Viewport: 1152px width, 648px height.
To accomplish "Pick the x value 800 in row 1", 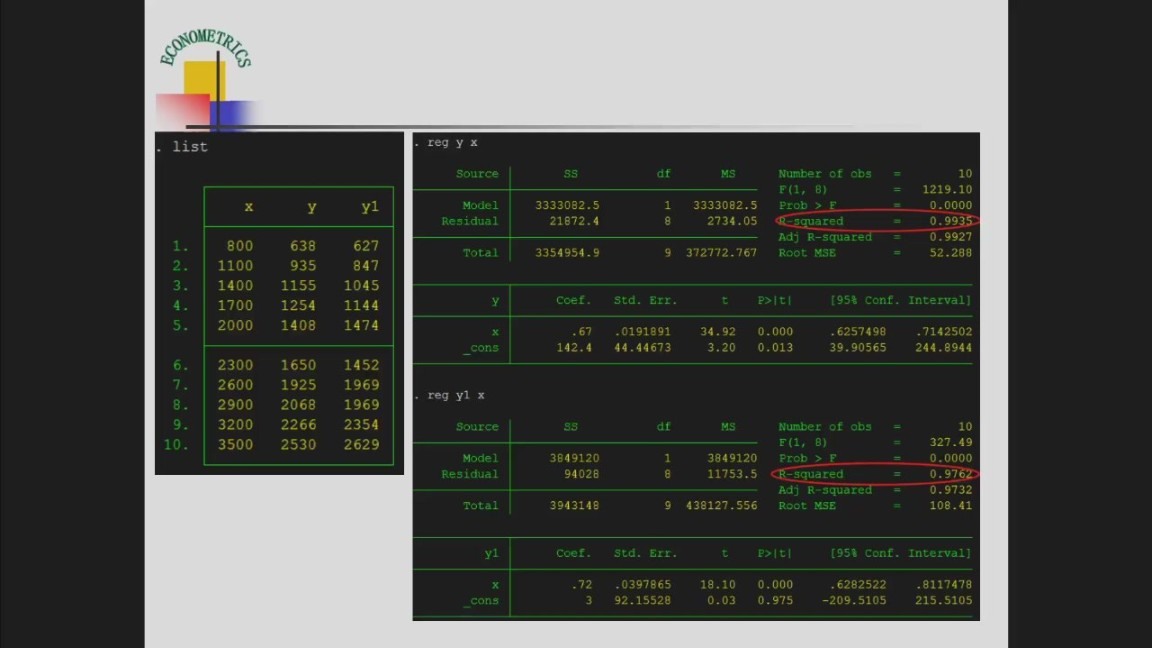I will (240, 246).
